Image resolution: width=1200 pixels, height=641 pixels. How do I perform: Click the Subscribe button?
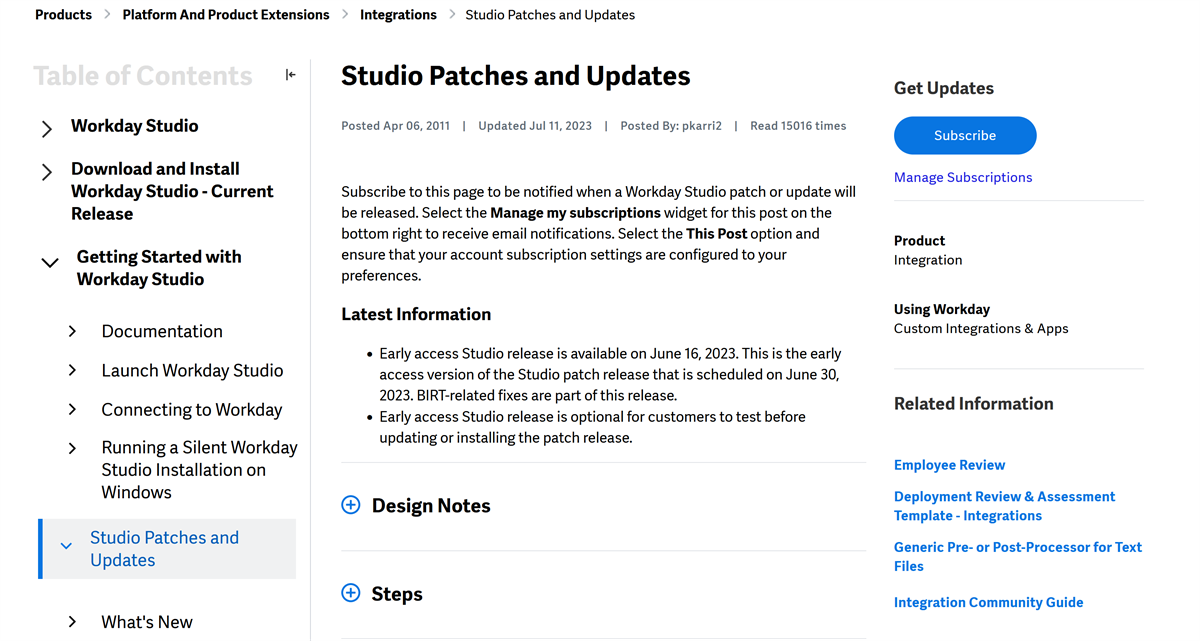click(x=965, y=135)
